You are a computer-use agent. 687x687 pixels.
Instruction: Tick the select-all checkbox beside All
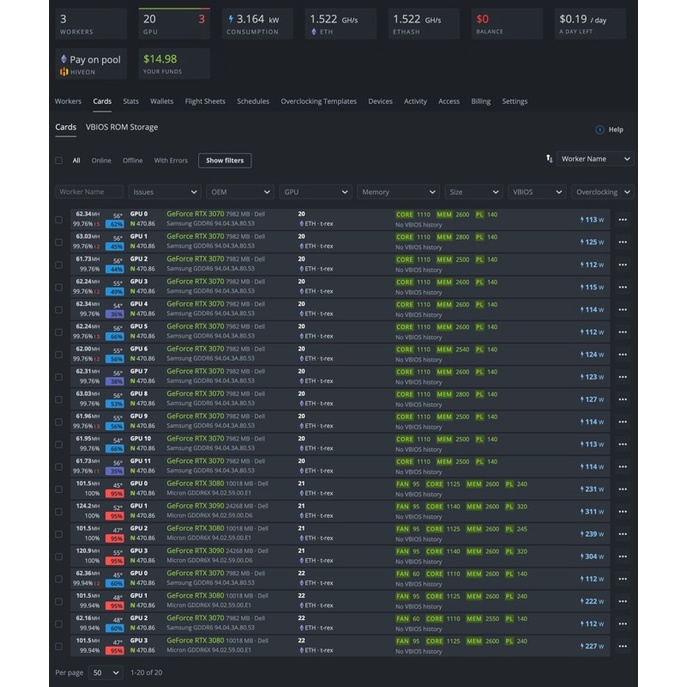(59, 160)
